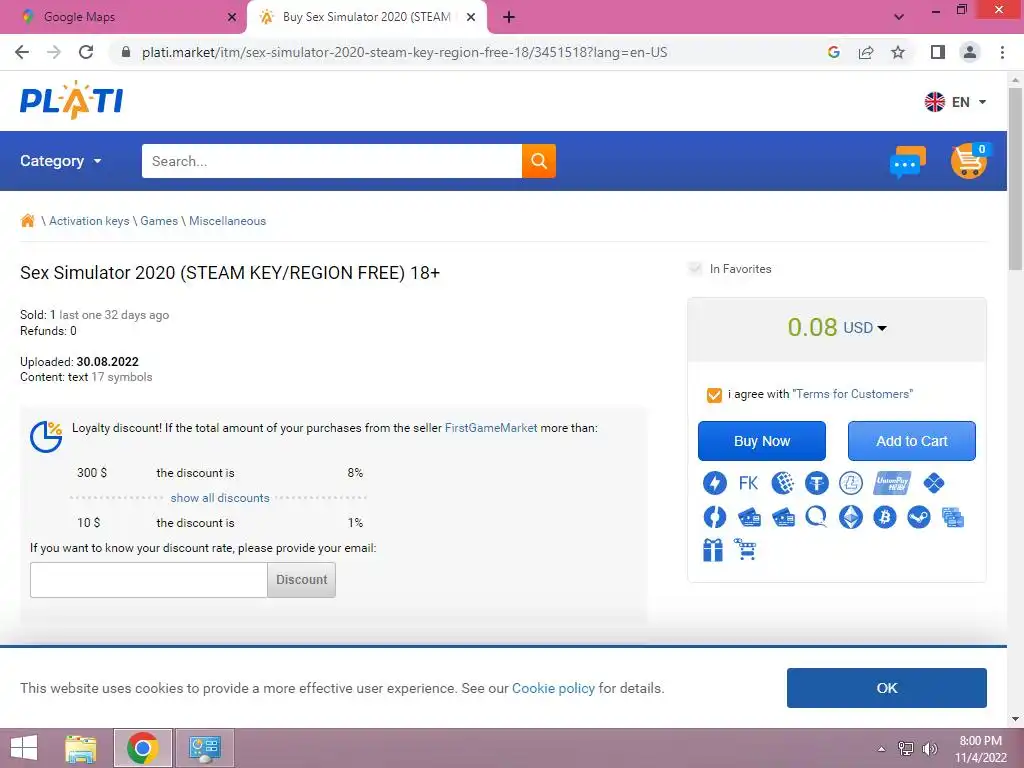Click the share page icon
This screenshot has width=1024, height=768.
[866, 52]
